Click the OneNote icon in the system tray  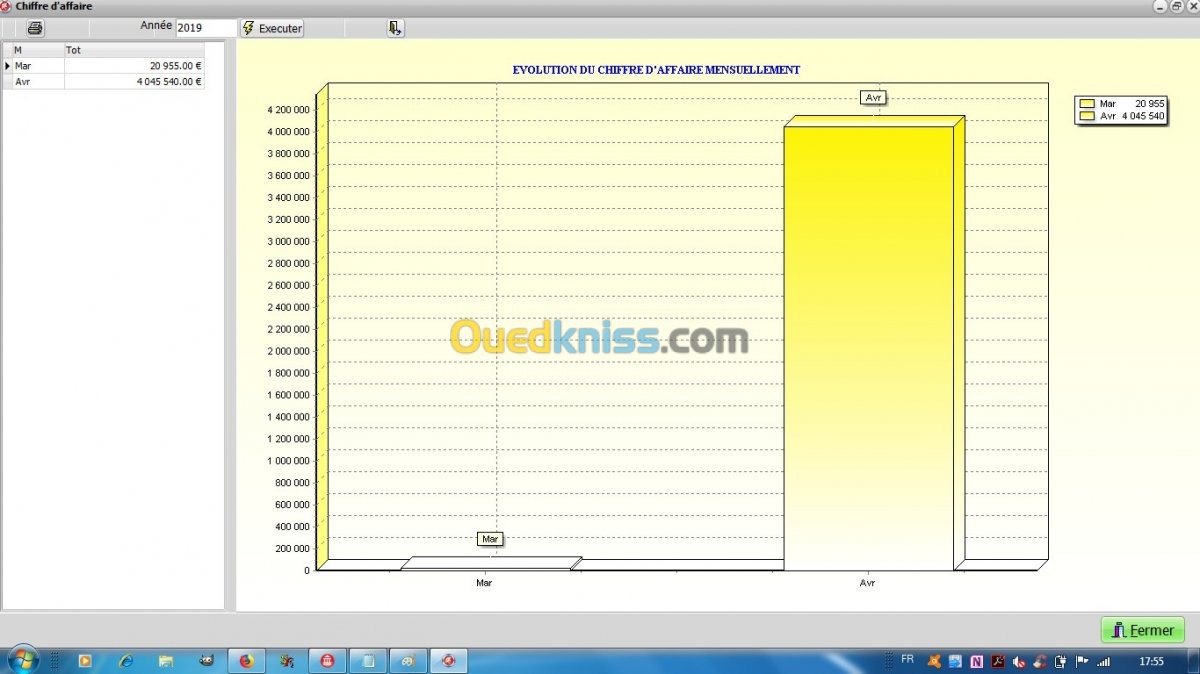pos(976,660)
